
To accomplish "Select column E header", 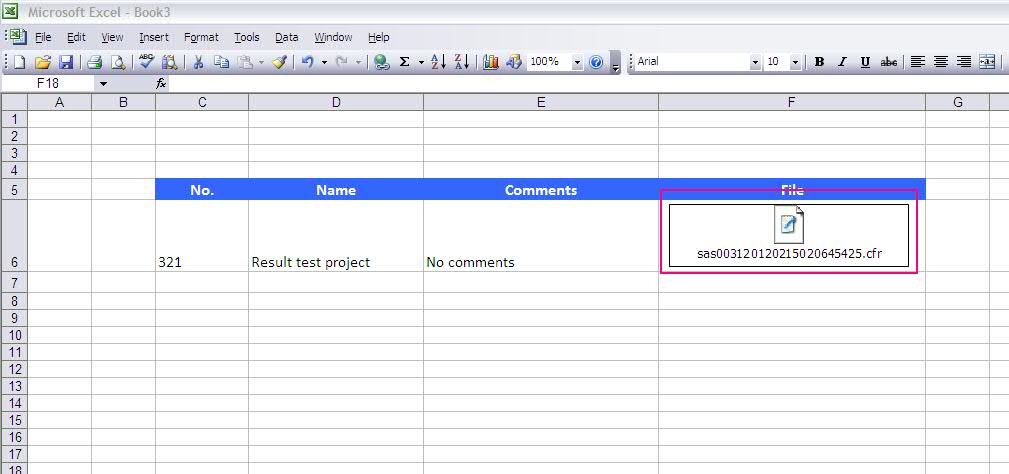I will (x=541, y=102).
